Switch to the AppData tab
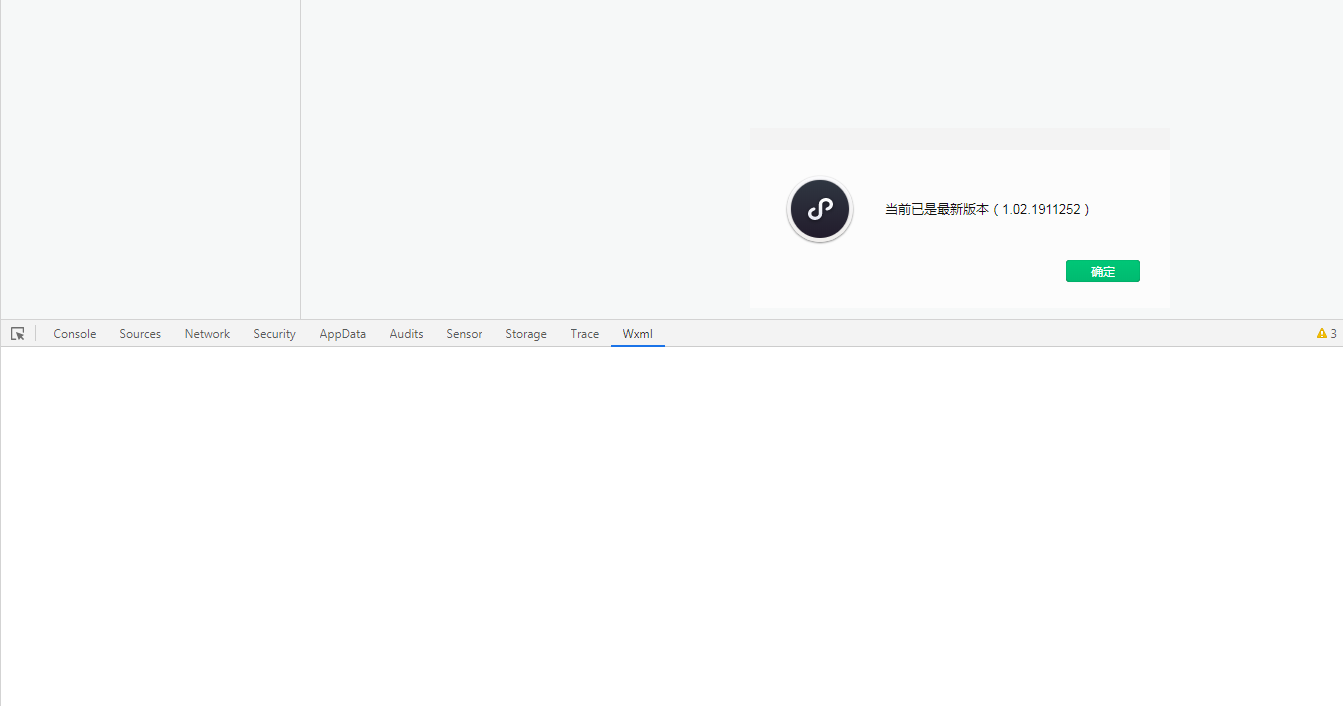The width and height of the screenshot is (1343, 706). pos(343,334)
